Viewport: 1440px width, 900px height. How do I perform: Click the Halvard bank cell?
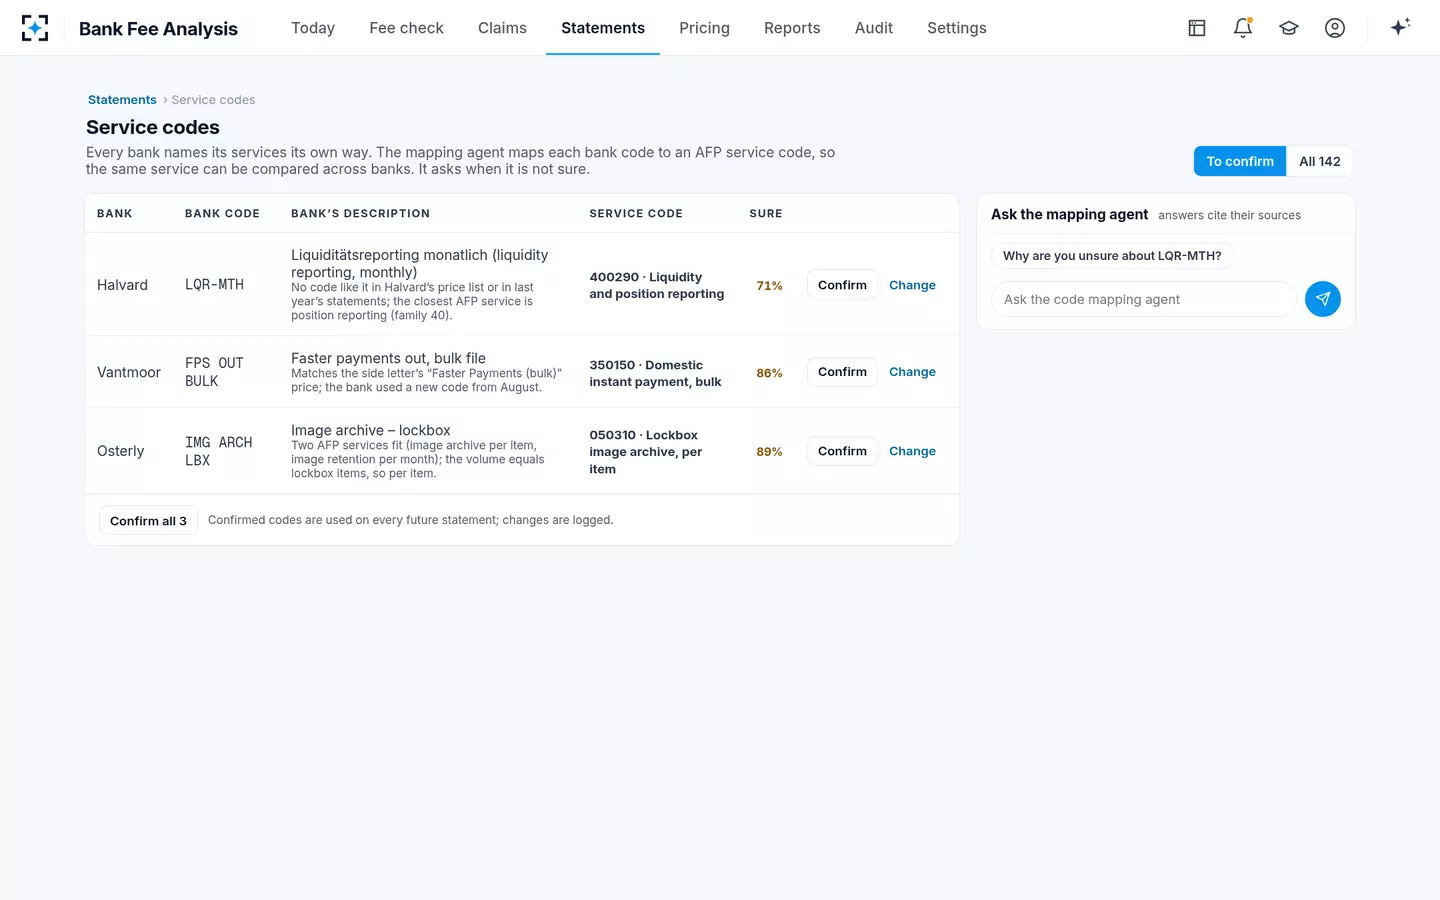[x=122, y=285]
